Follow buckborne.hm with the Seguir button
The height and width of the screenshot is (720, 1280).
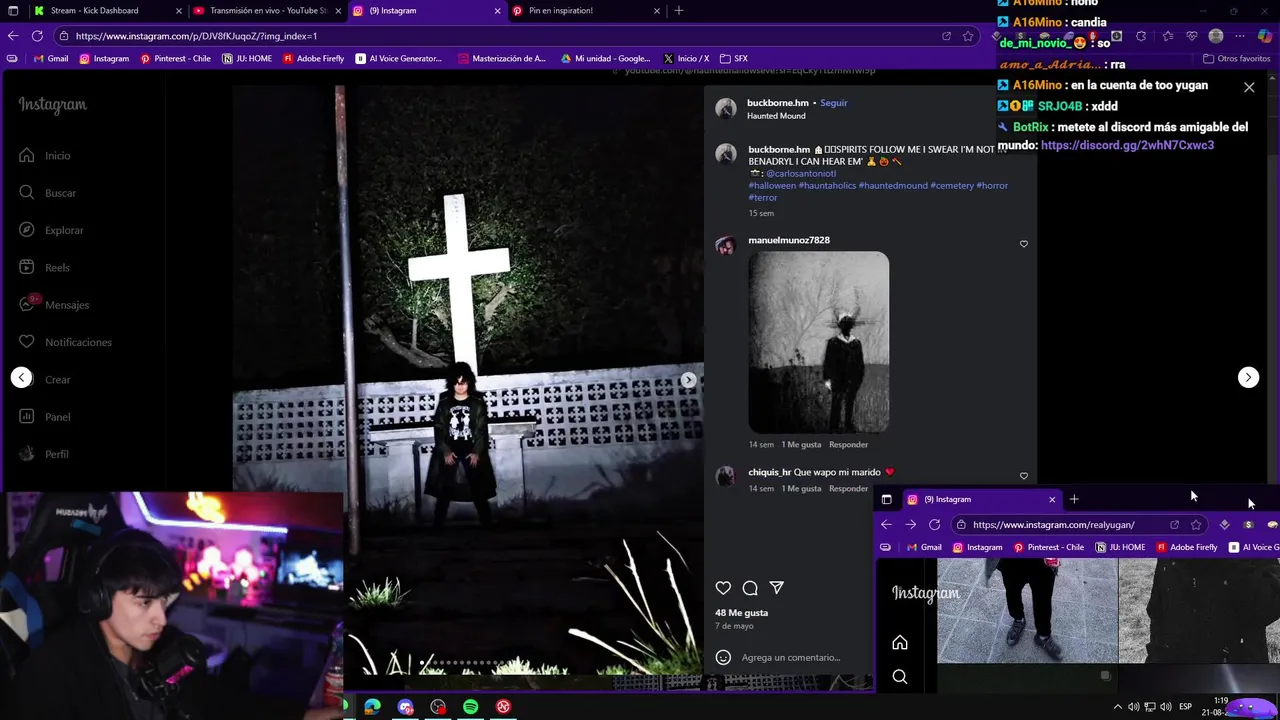(834, 103)
